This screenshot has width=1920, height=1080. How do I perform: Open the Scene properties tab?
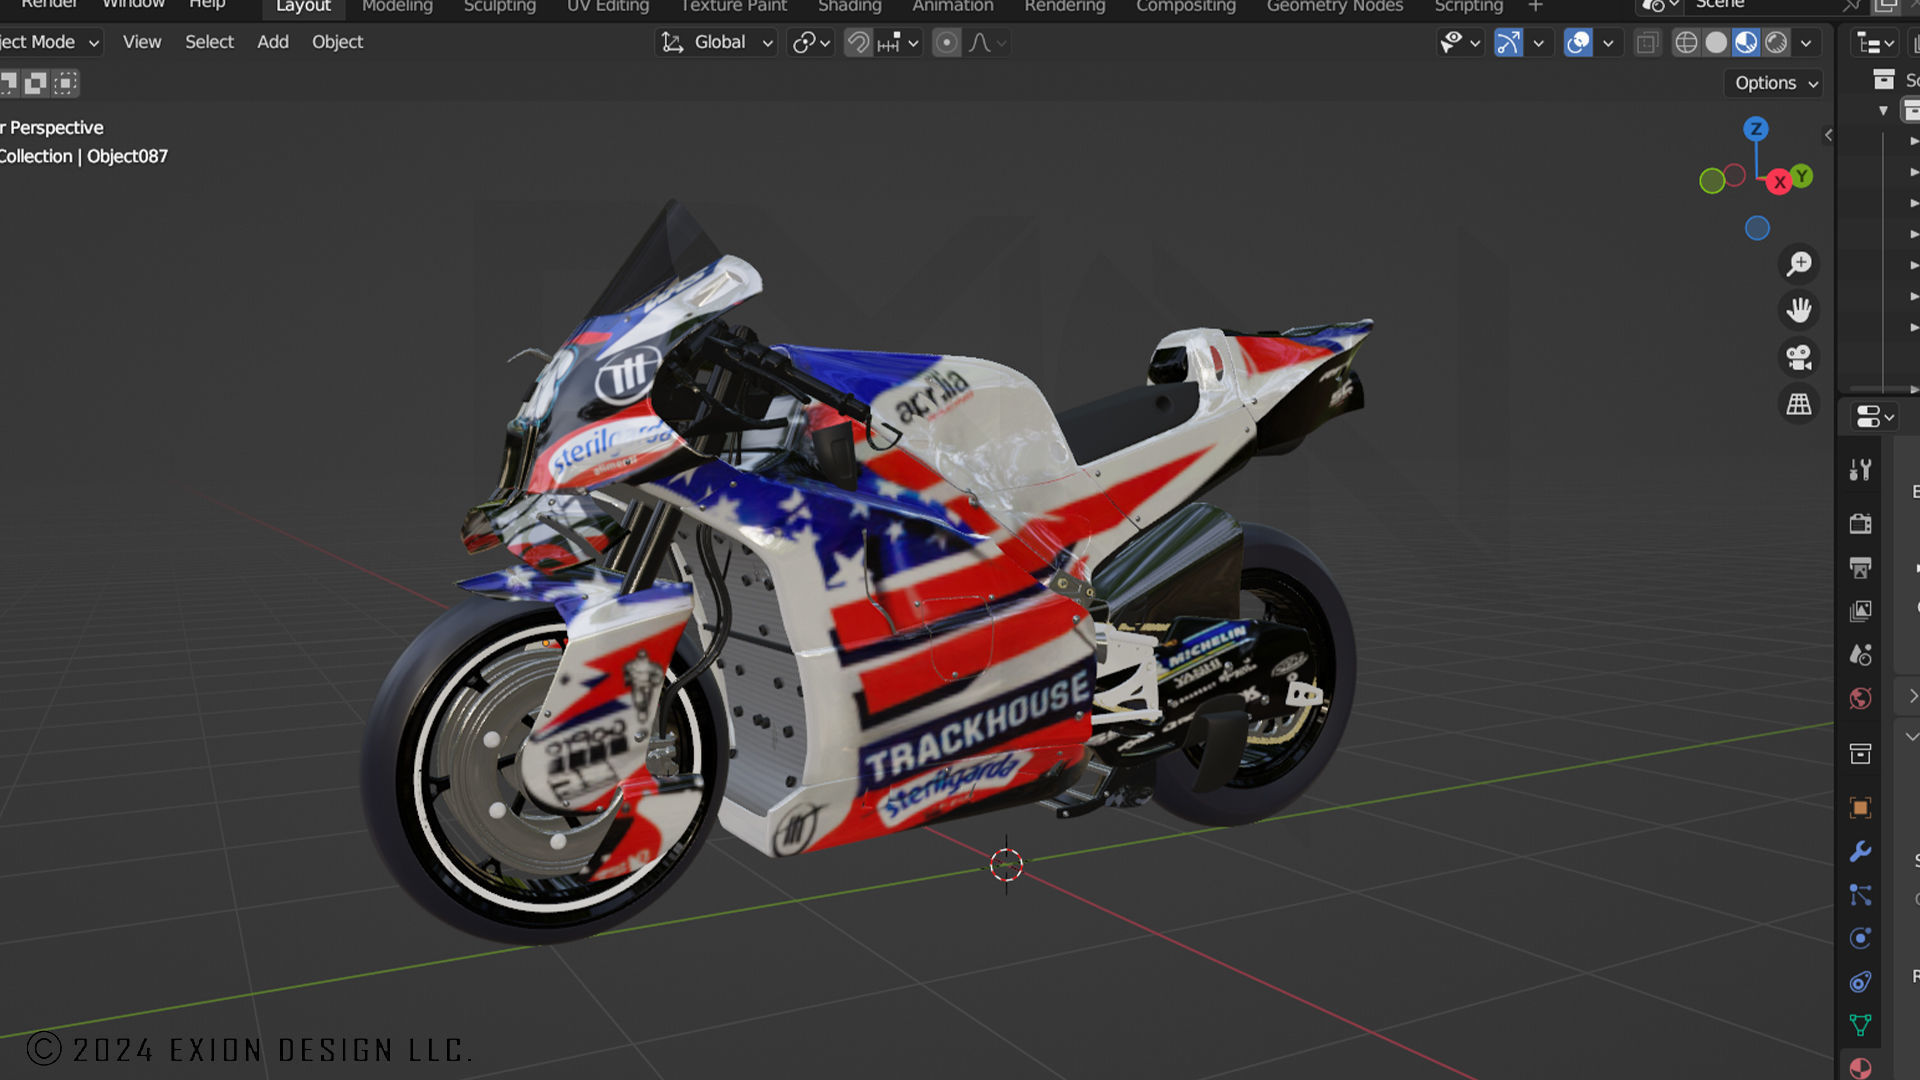(1860, 655)
